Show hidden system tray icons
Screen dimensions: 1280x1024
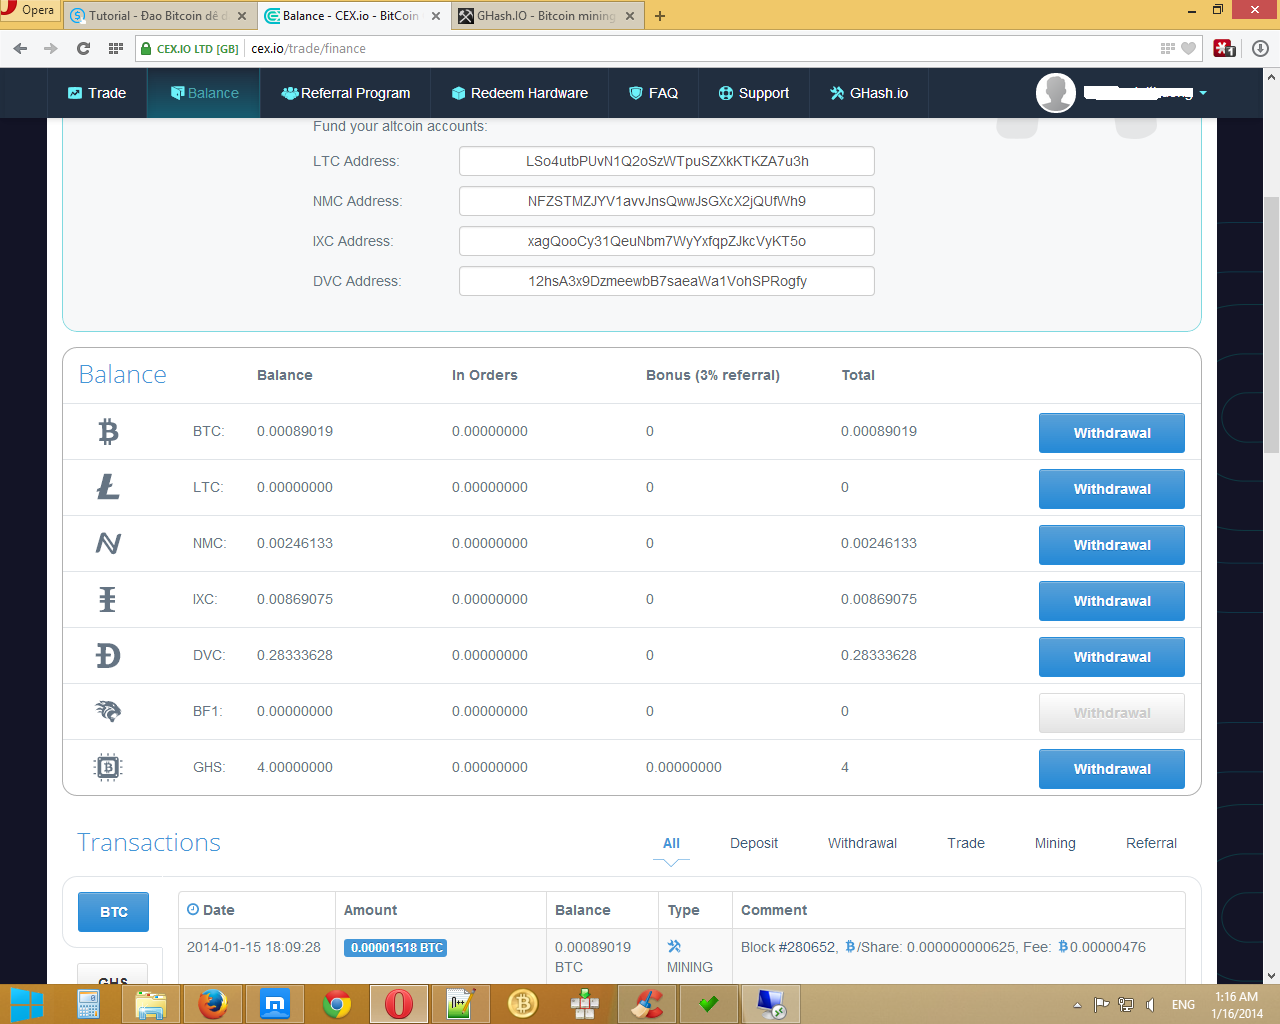click(1077, 1005)
